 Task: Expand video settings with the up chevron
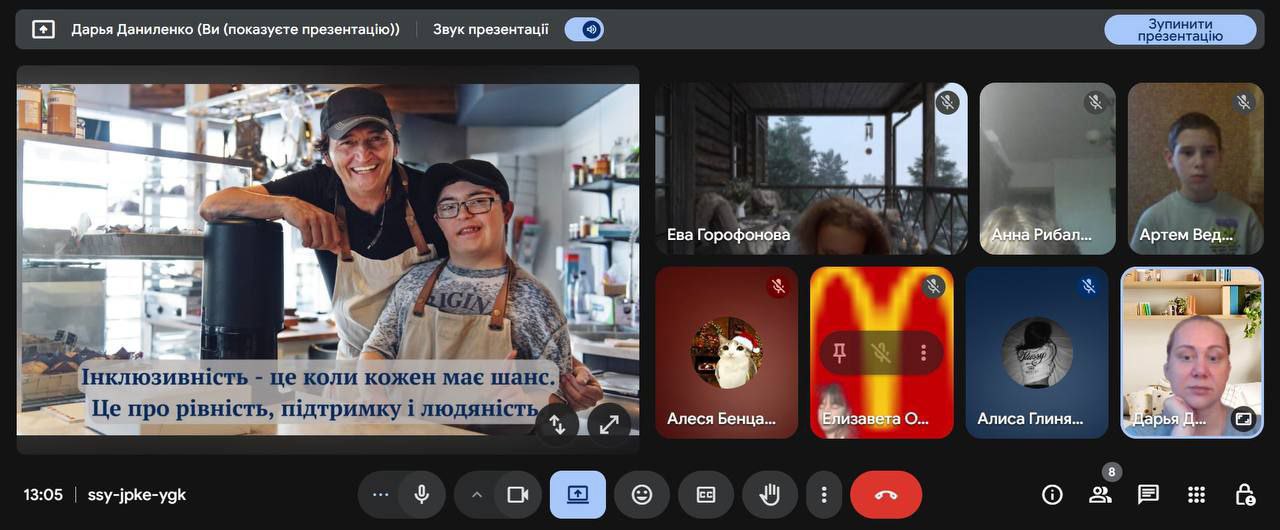pyautogui.click(x=477, y=495)
